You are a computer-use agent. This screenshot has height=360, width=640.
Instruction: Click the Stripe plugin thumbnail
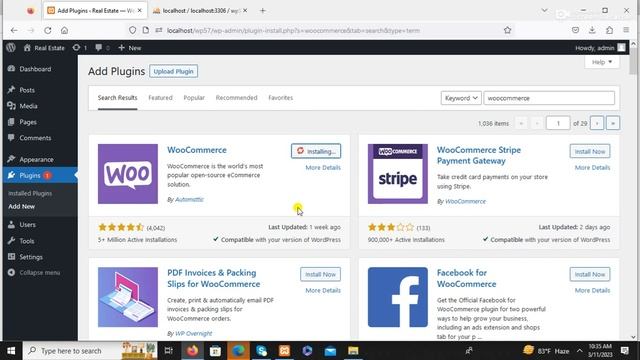pos(398,174)
